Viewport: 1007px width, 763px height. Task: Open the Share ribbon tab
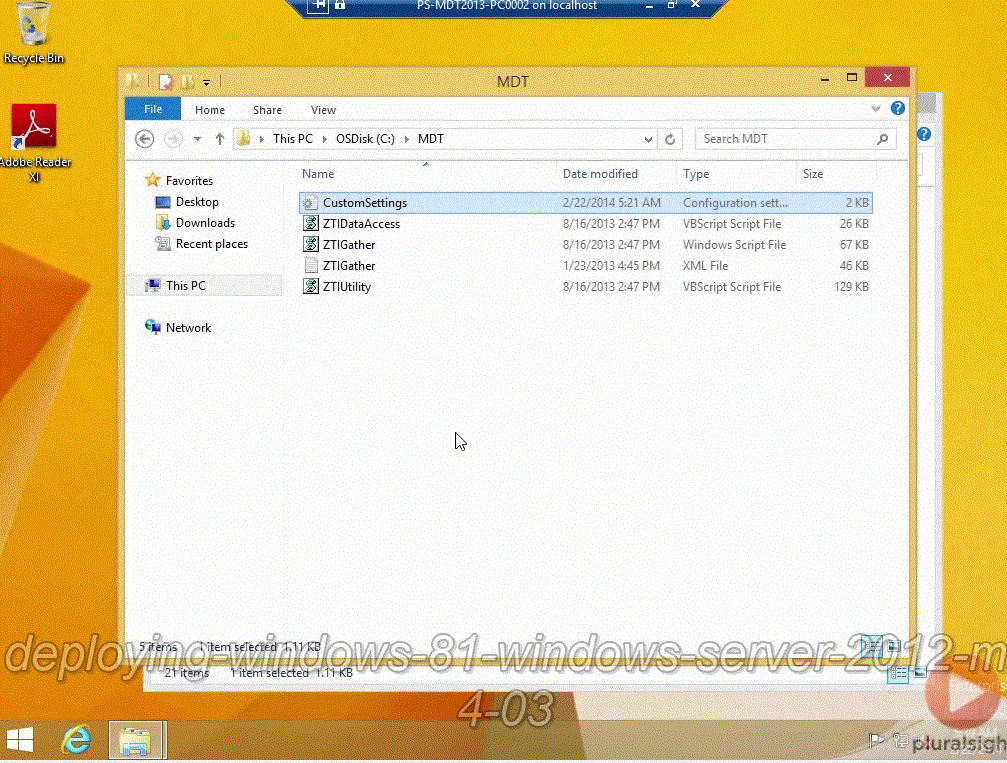267,110
